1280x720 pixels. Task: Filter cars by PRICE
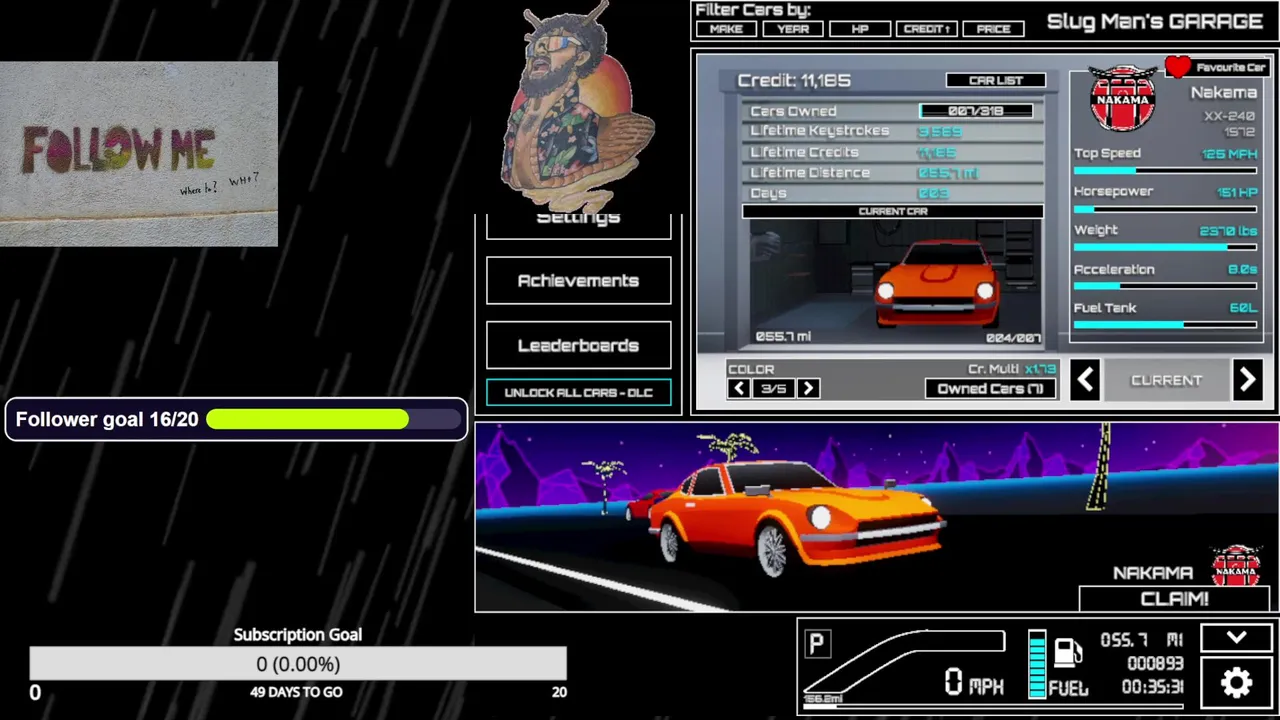(x=993, y=29)
